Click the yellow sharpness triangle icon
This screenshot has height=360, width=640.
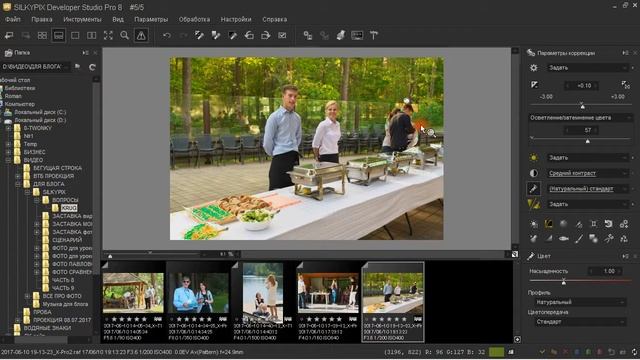(x=533, y=204)
